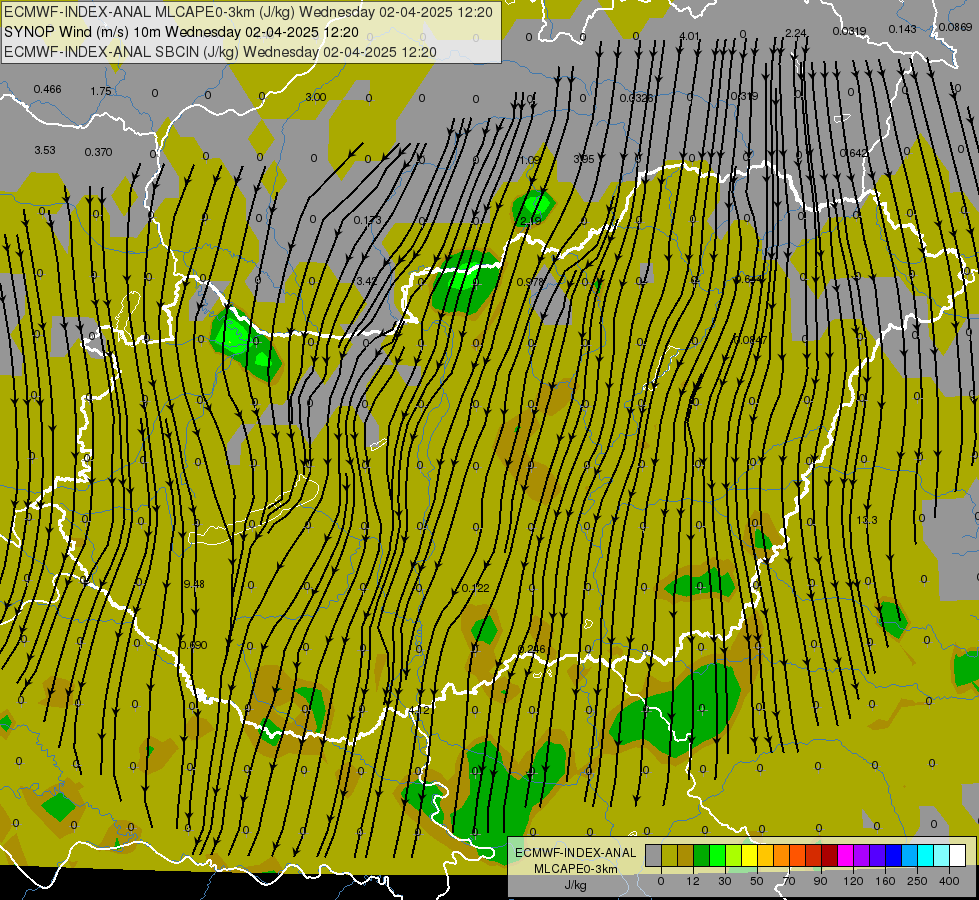Click the magenta legend swatch
Viewport: 979px width, 900px height.
point(846,855)
